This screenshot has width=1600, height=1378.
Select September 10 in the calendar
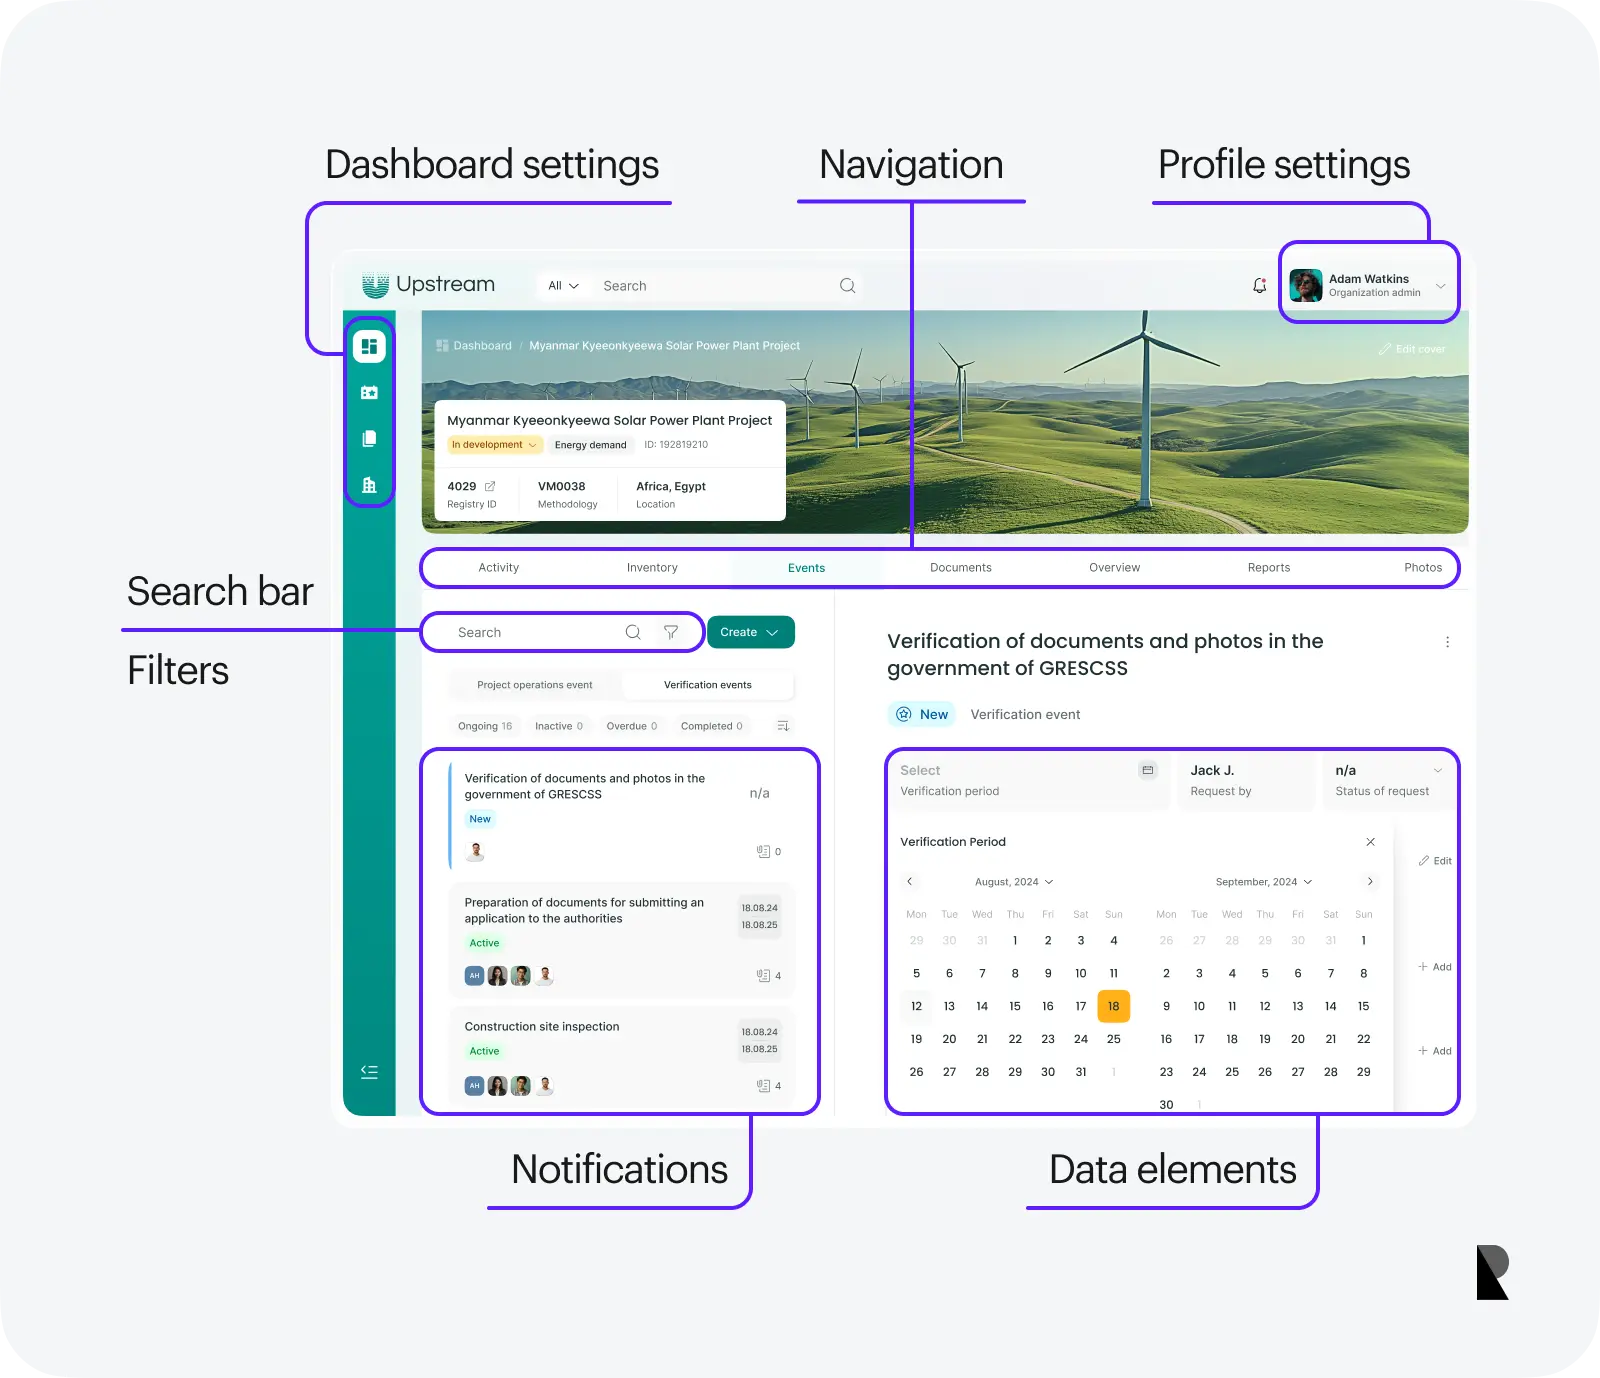[x=1199, y=1006]
